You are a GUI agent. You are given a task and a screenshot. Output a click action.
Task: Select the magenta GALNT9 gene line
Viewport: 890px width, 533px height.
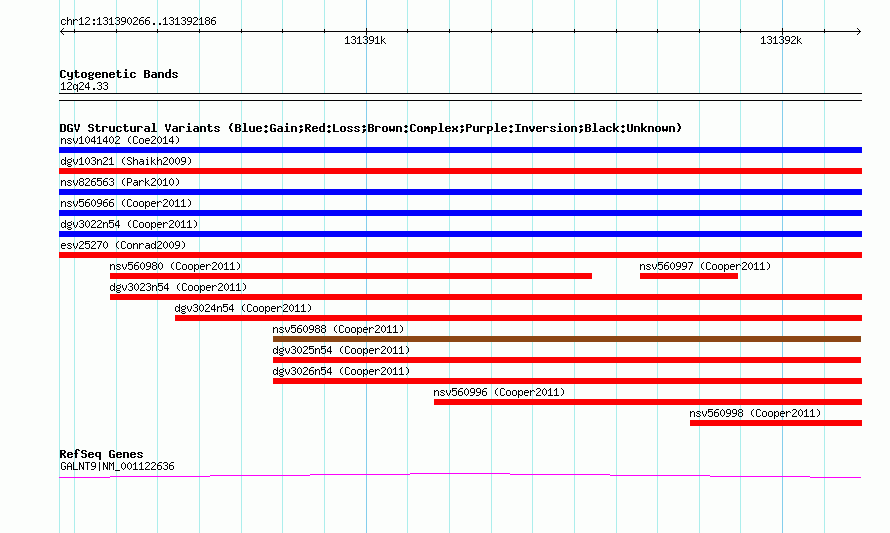tap(460, 475)
